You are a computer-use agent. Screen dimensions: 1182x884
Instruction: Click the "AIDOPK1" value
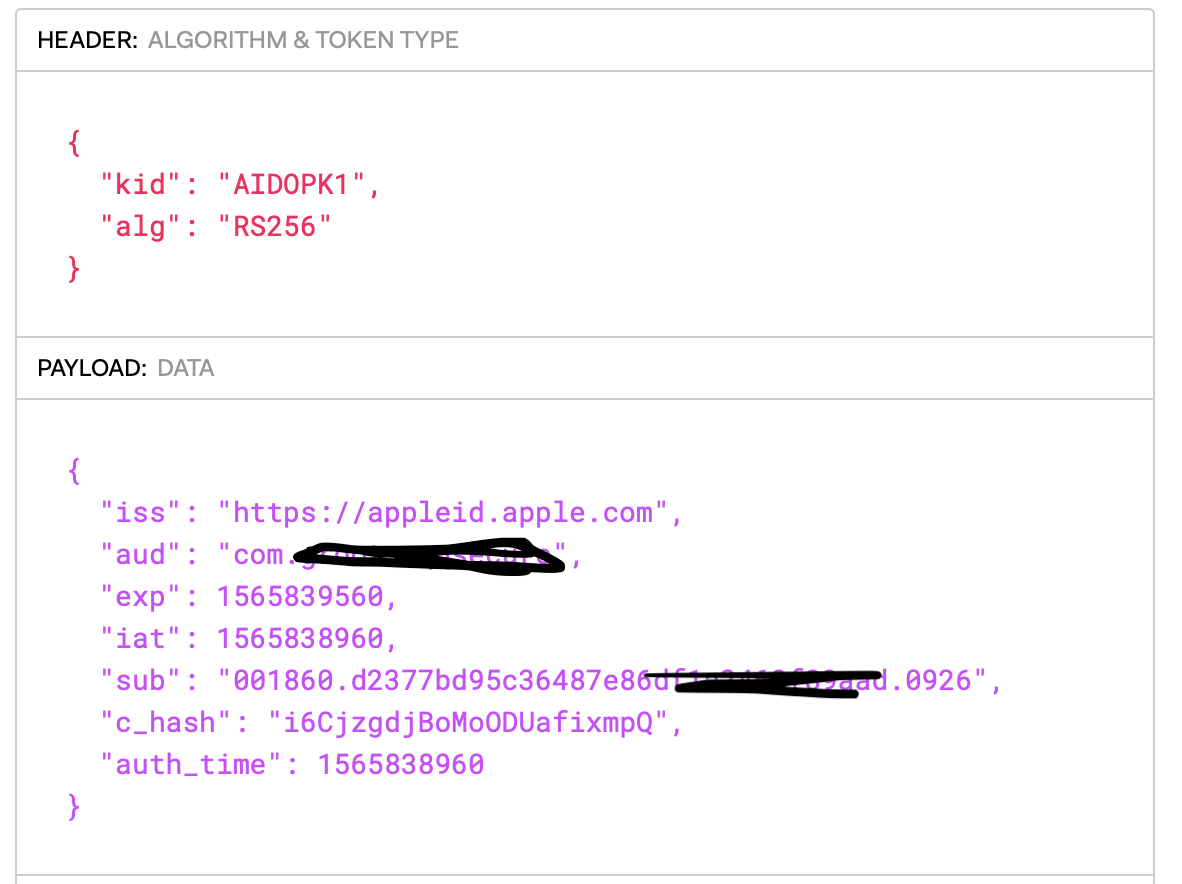click(x=291, y=185)
